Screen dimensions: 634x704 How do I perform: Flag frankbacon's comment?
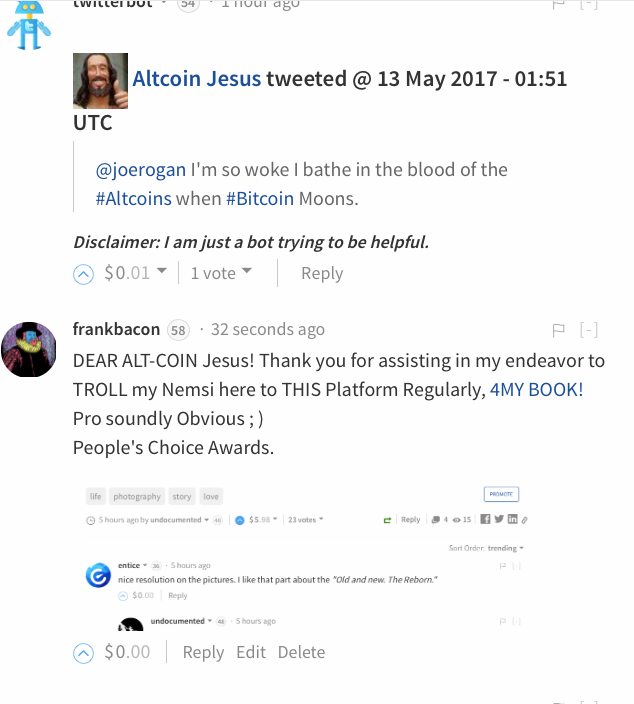coord(559,330)
